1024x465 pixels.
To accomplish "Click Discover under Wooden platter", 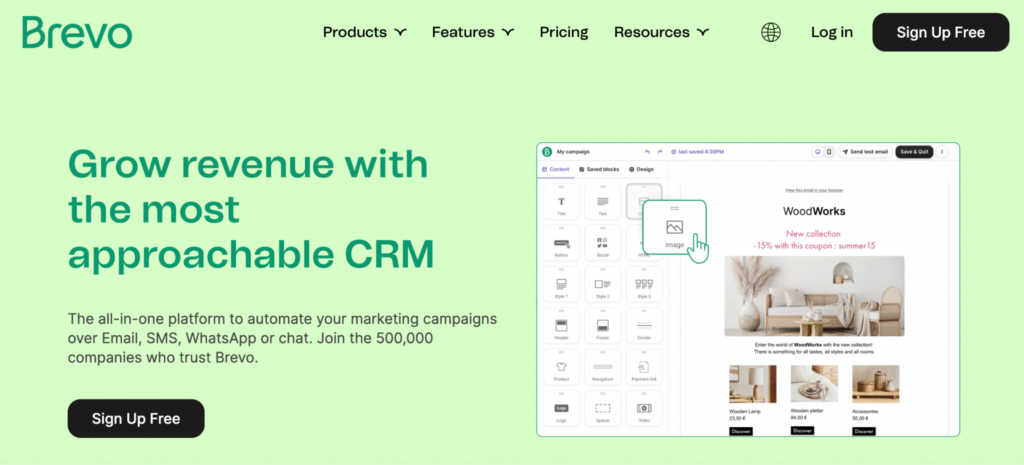I will pyautogui.click(x=802, y=430).
